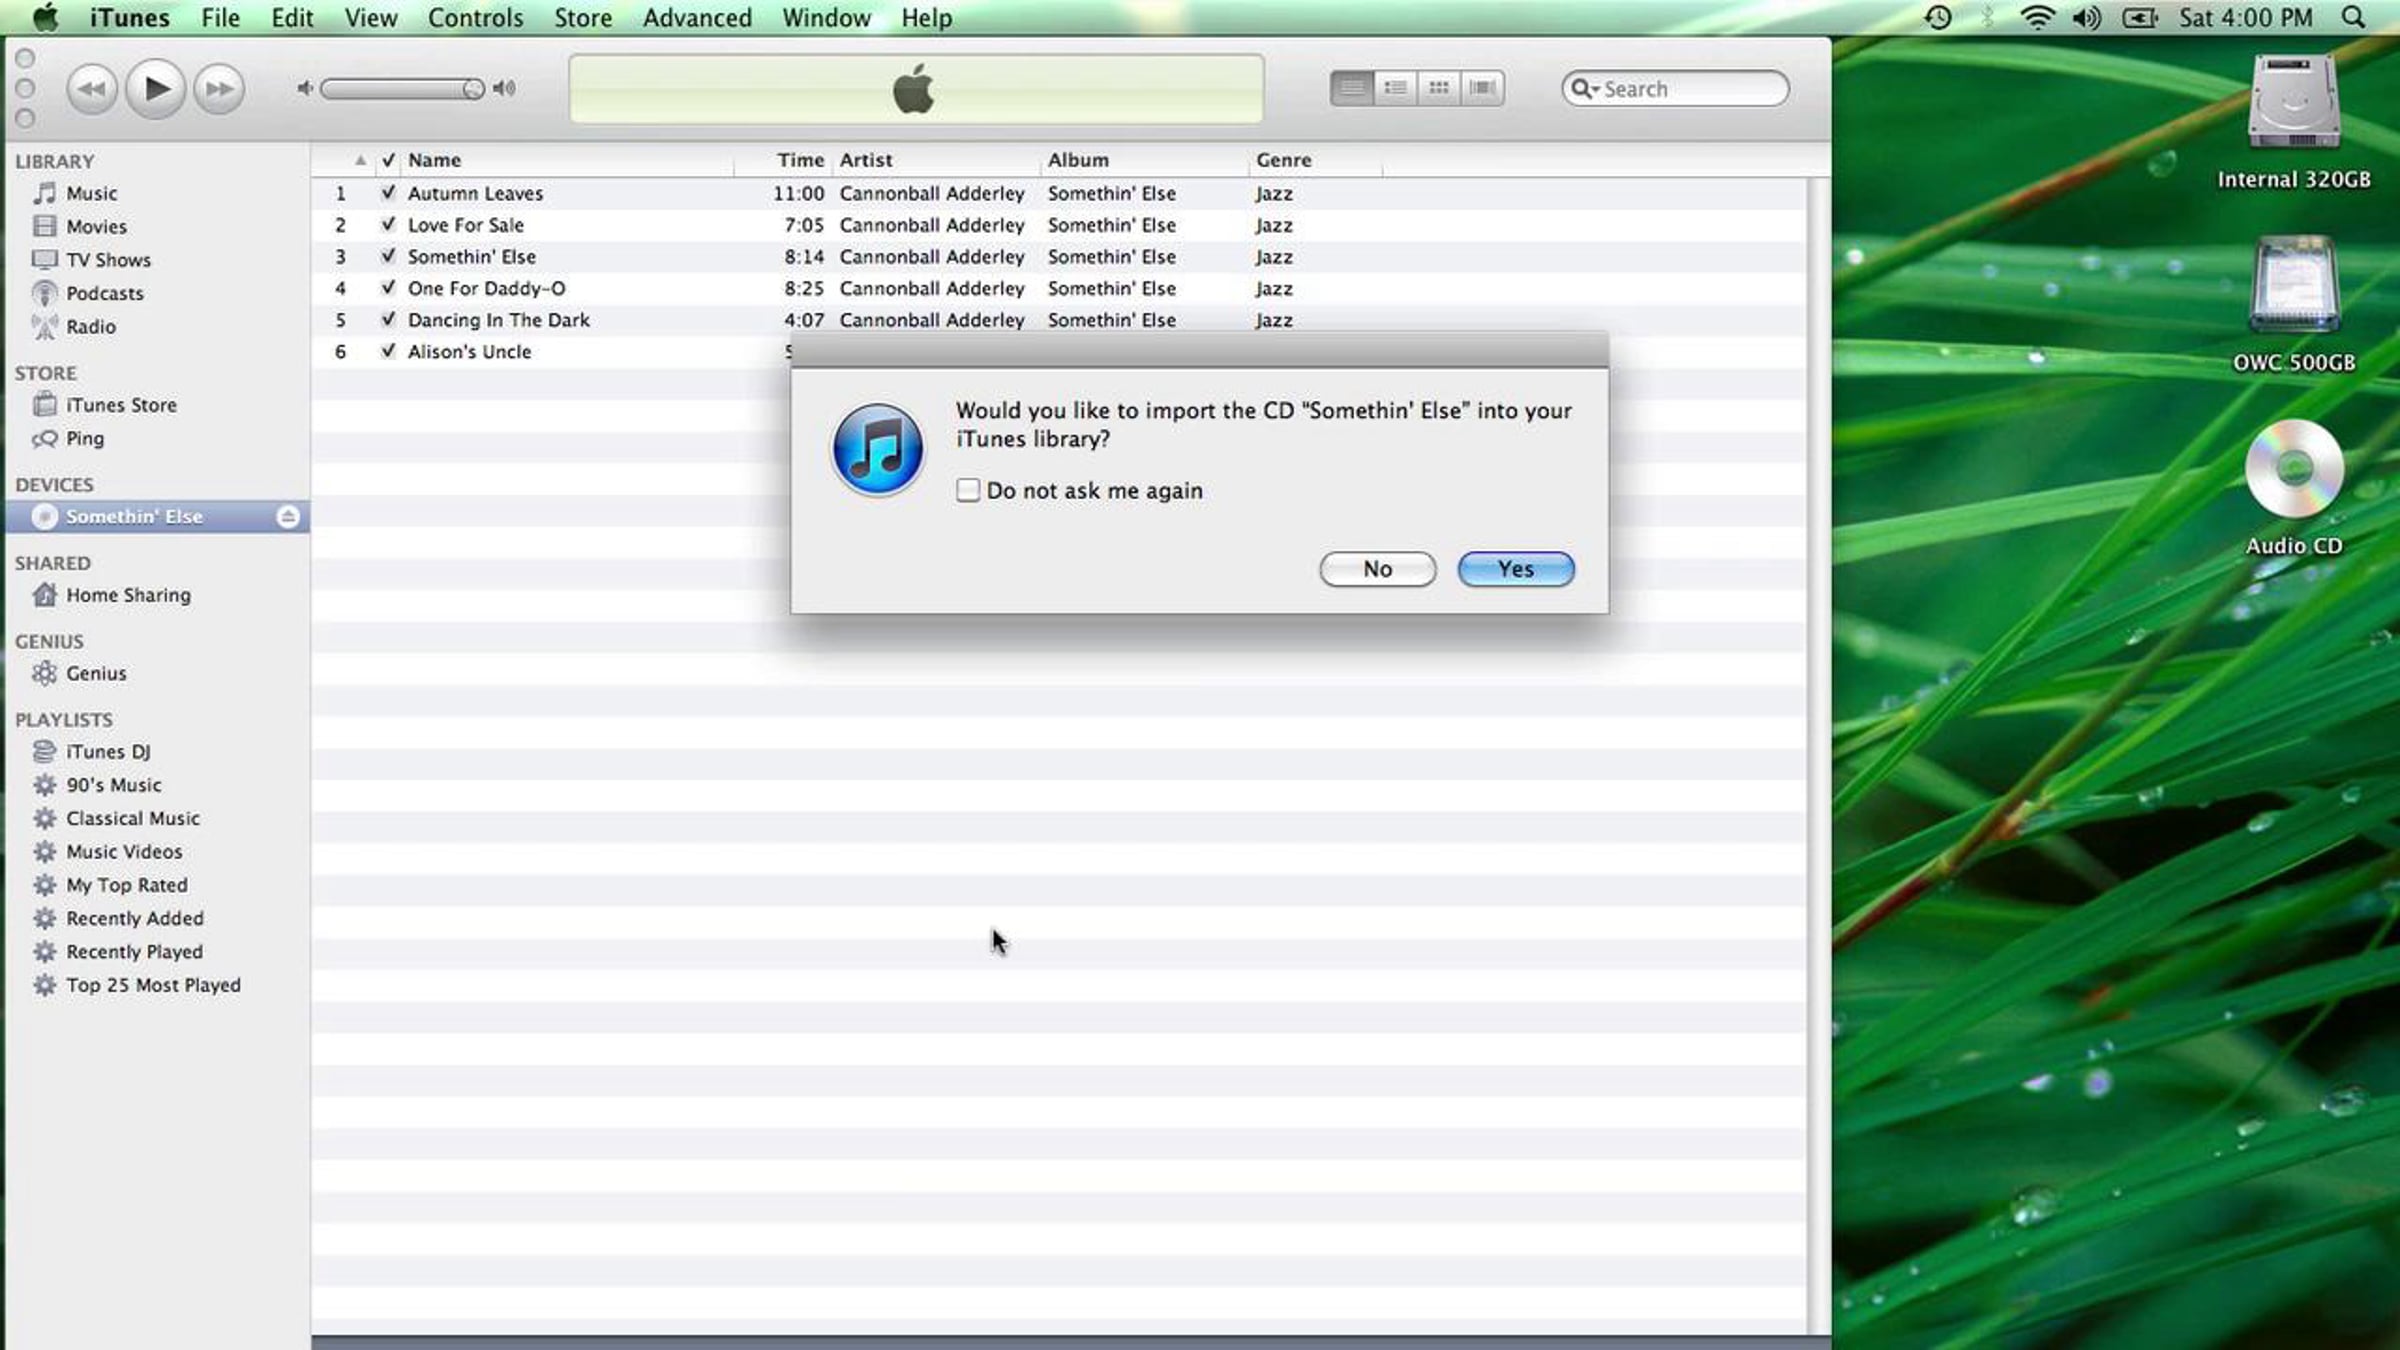Screen dimensions: 2400x1350
Task: Open the search field magnifier dropdown
Action: coord(1584,89)
